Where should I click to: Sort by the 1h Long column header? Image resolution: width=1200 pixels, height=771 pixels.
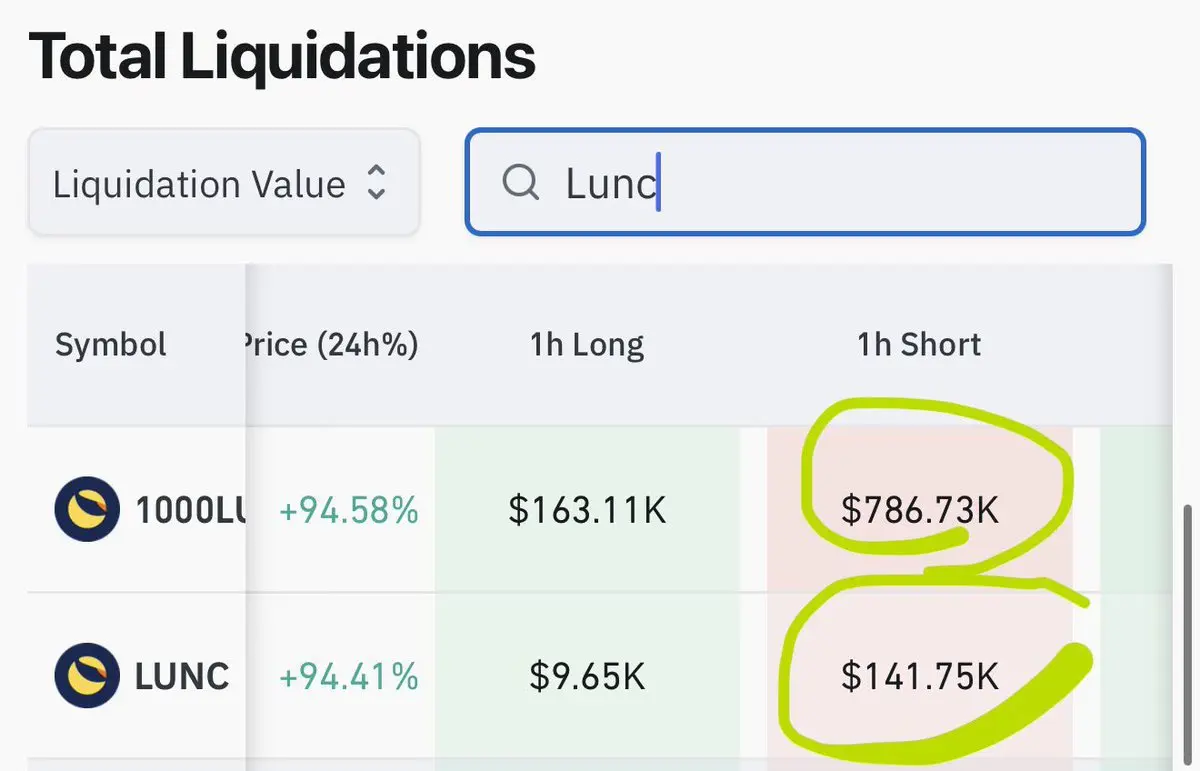587,345
